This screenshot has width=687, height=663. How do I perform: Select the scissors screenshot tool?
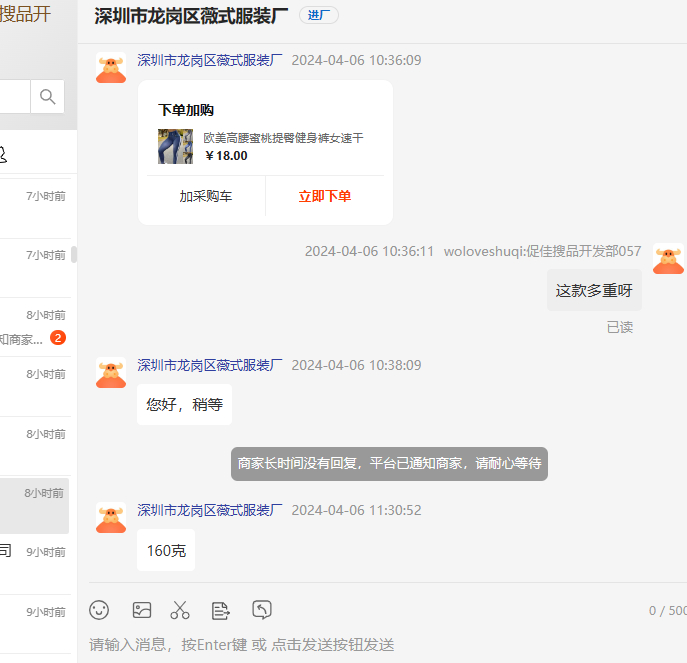click(x=180, y=610)
